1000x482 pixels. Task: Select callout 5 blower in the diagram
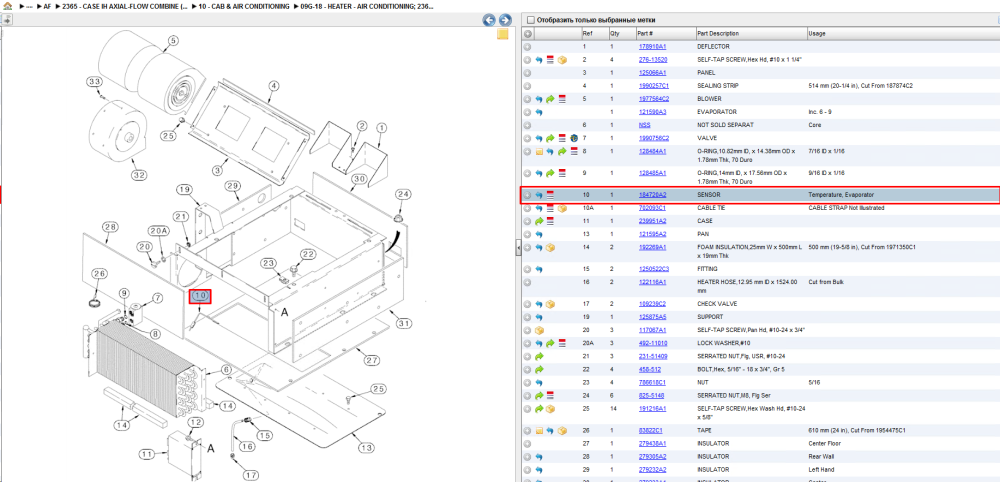coord(172,40)
